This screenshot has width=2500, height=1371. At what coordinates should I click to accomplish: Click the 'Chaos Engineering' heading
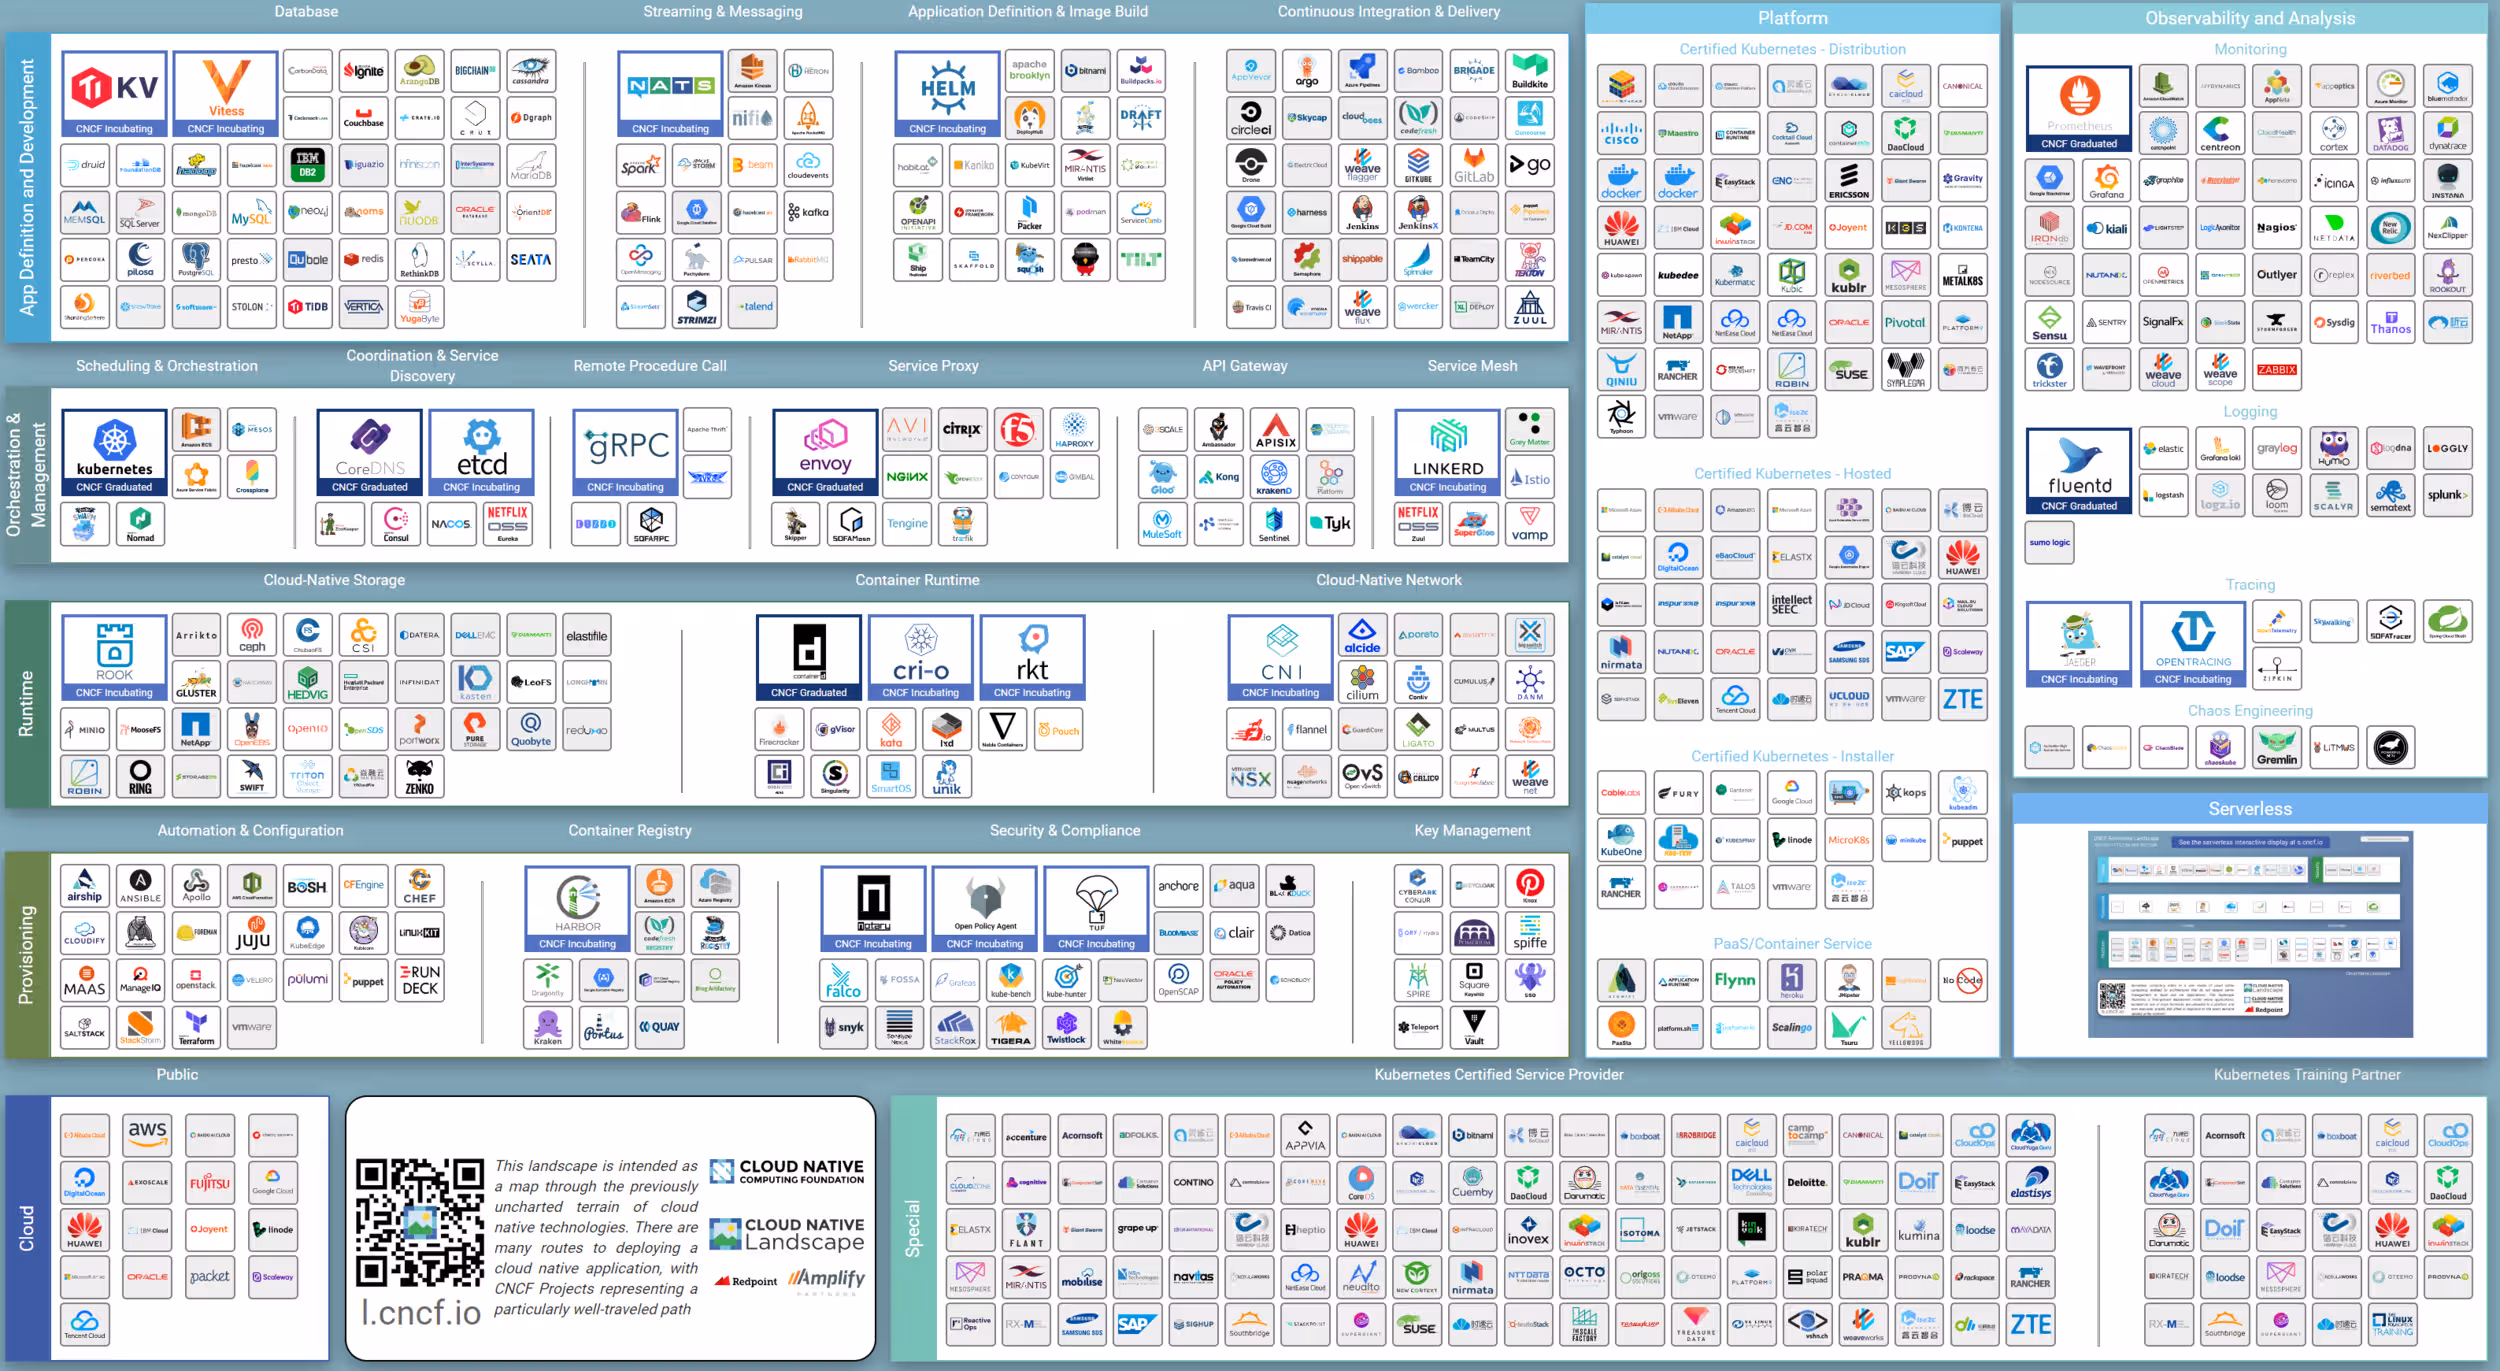2250,711
